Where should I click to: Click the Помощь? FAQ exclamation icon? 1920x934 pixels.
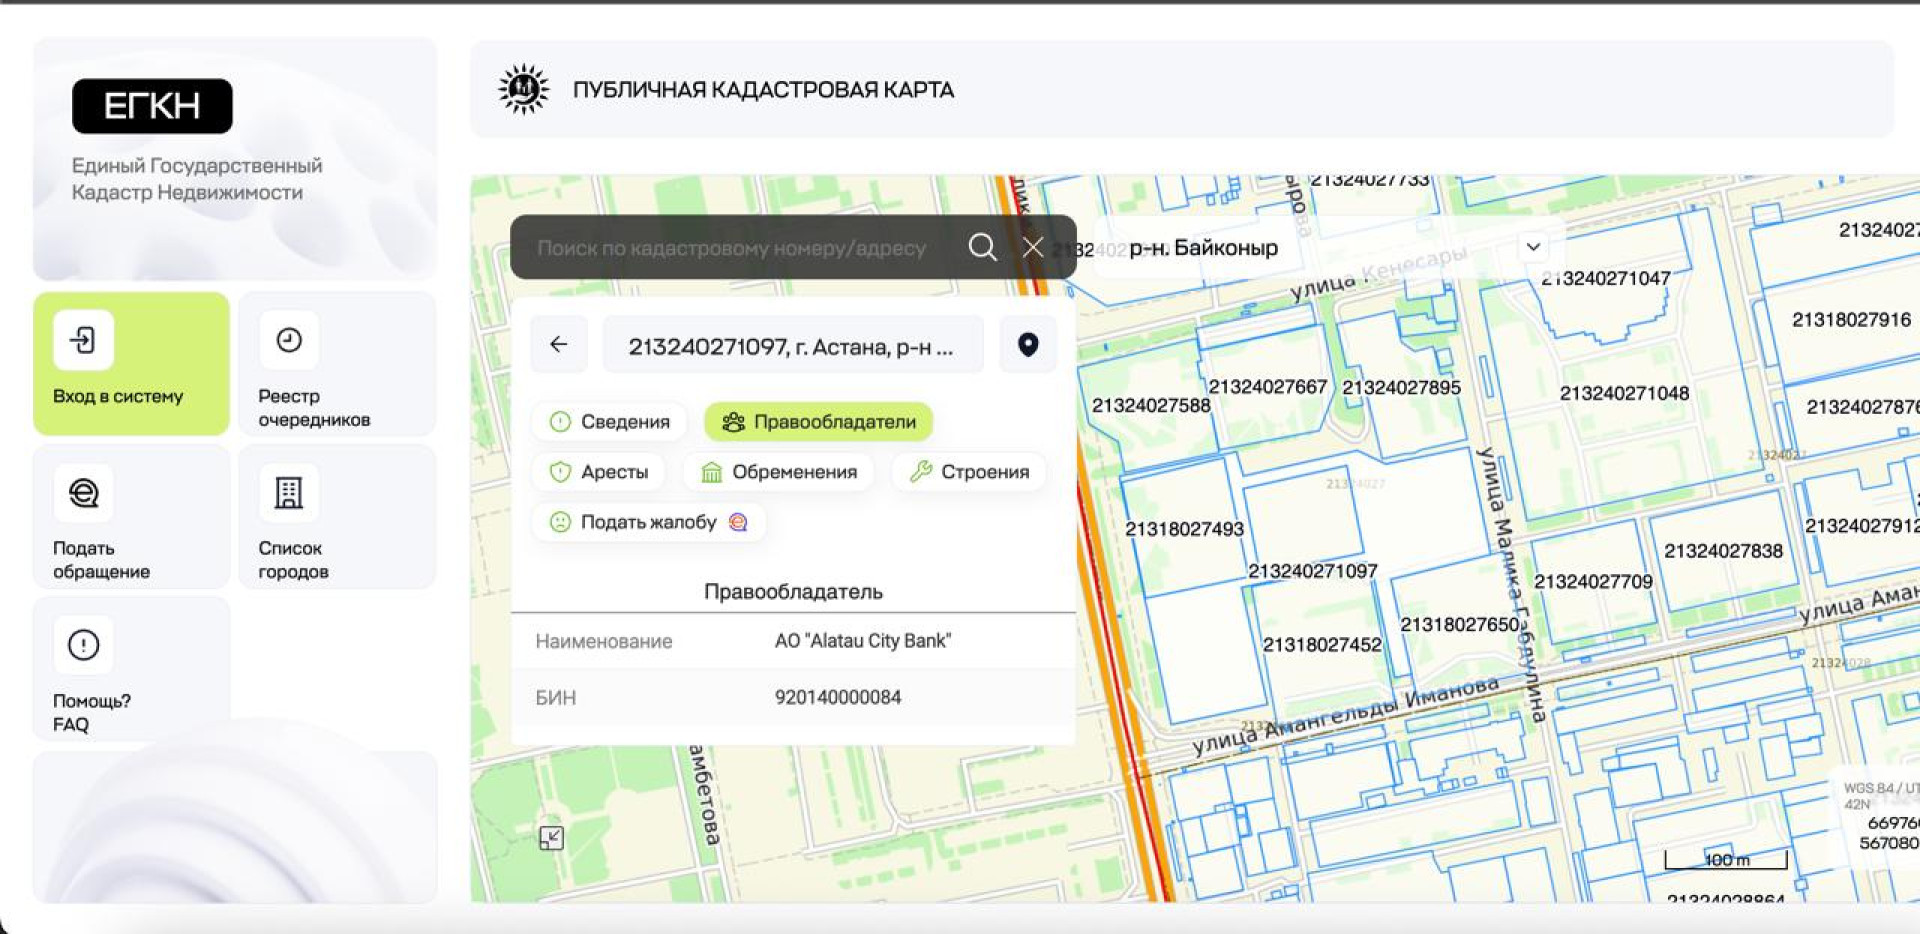84,645
